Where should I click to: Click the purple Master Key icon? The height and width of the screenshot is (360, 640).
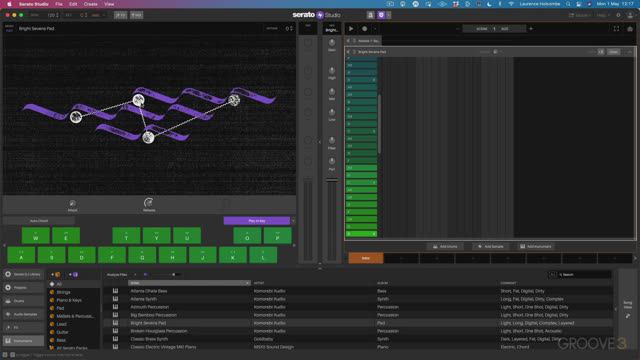pyautogui.click(x=381, y=15)
